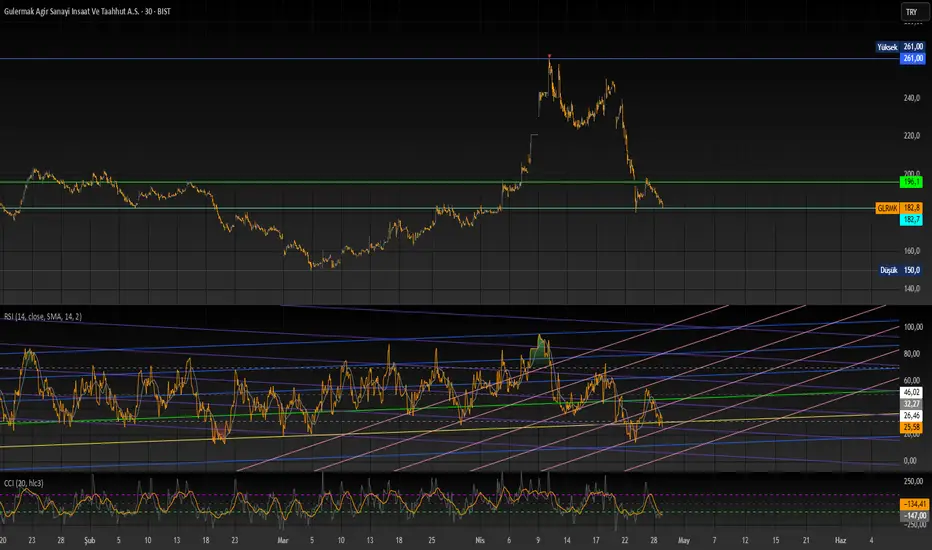Click the Haz label on the time axis
The width and height of the screenshot is (932, 550).
[x=840, y=540]
